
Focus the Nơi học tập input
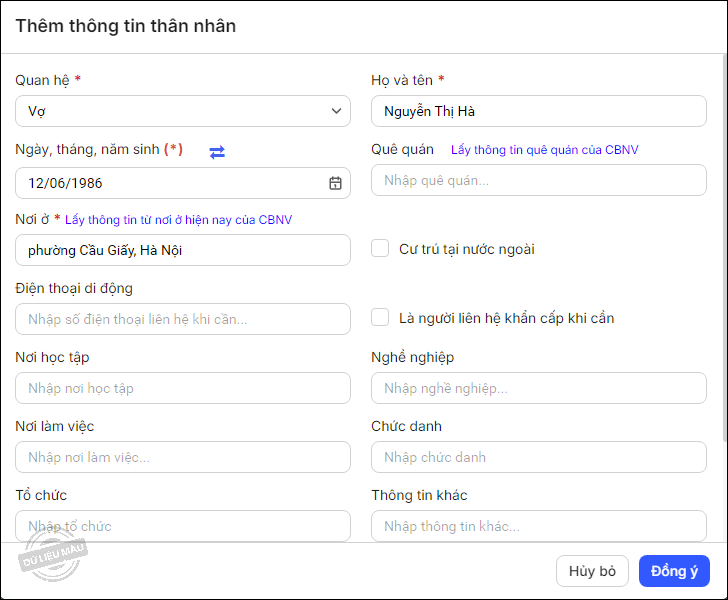coord(183,388)
